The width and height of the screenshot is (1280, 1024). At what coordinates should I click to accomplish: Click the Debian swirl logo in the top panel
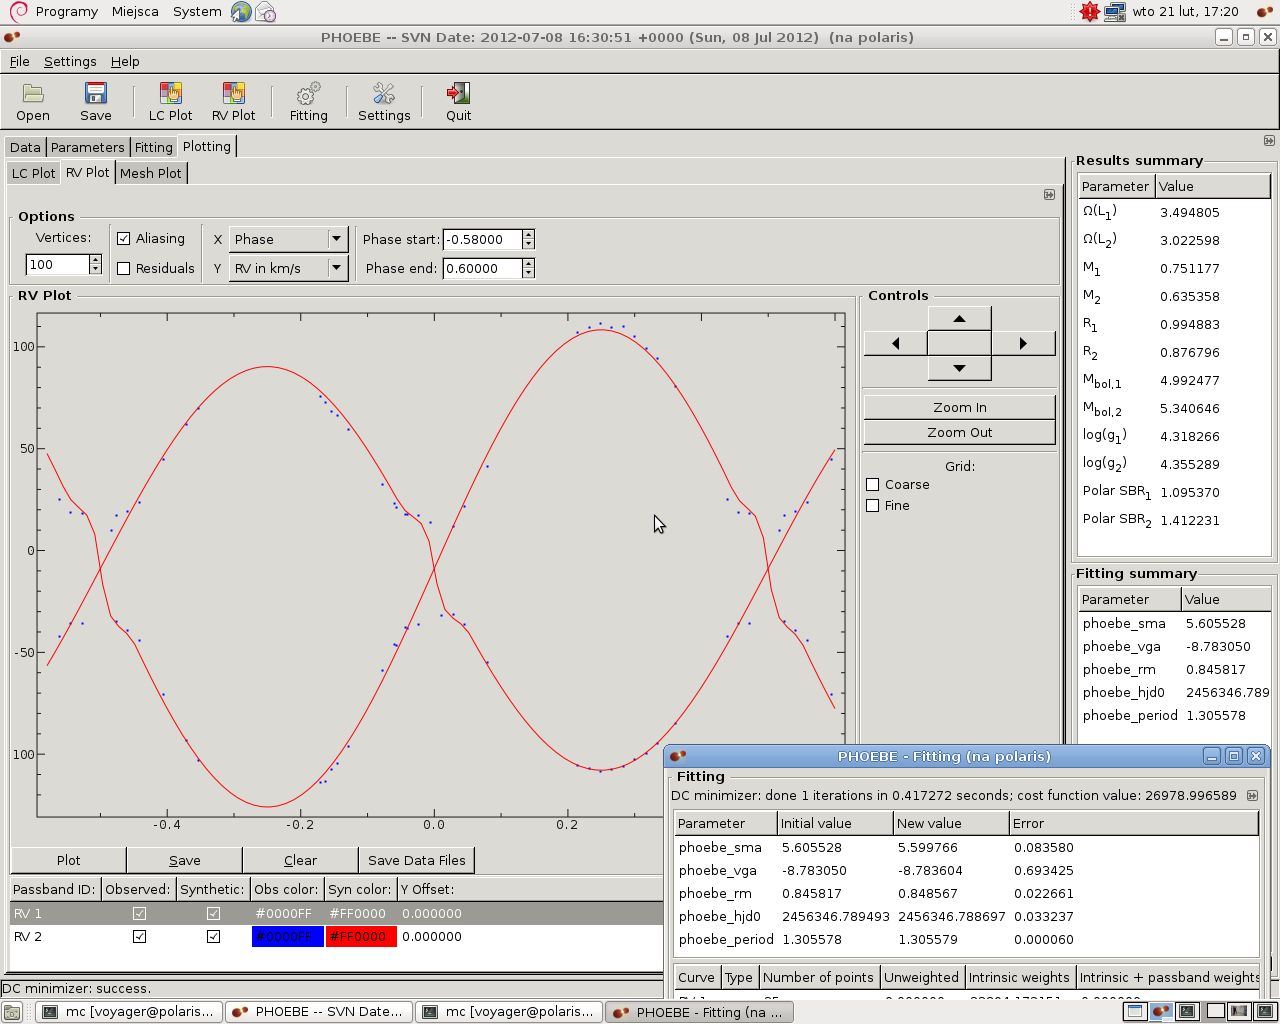point(17,11)
